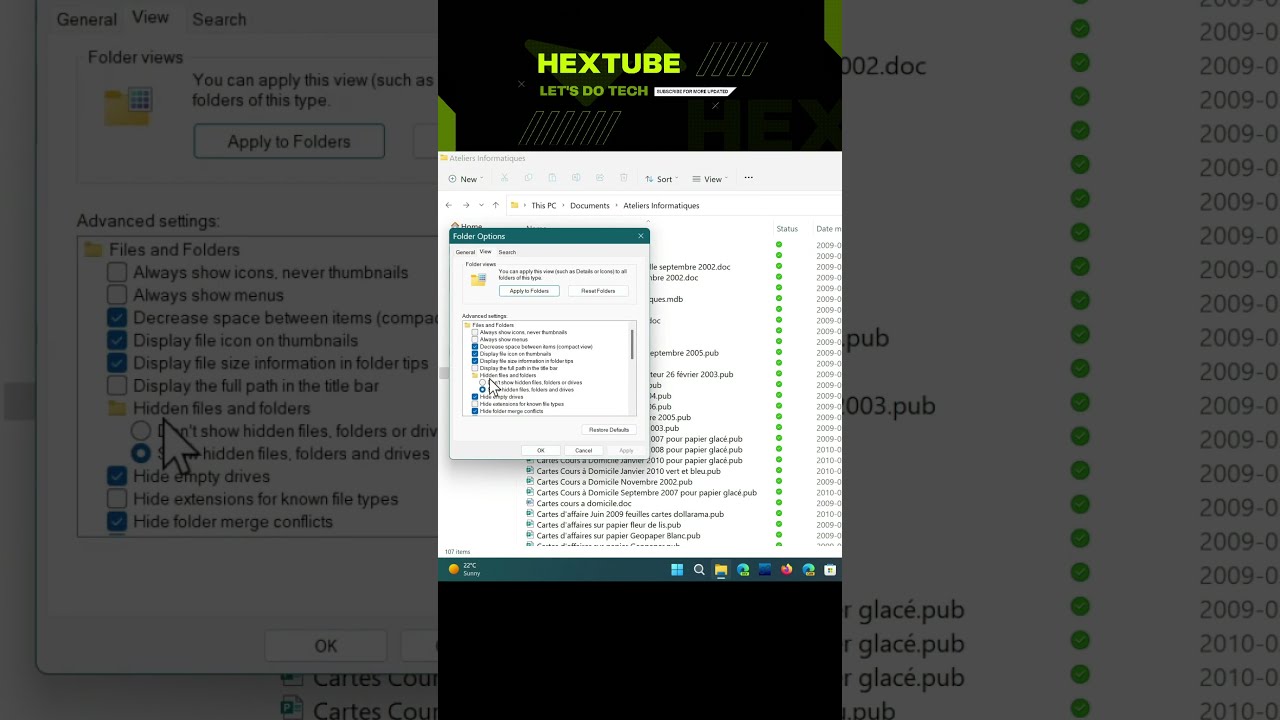
Task: Switch to the Search tab in Folder Options
Action: point(507,252)
